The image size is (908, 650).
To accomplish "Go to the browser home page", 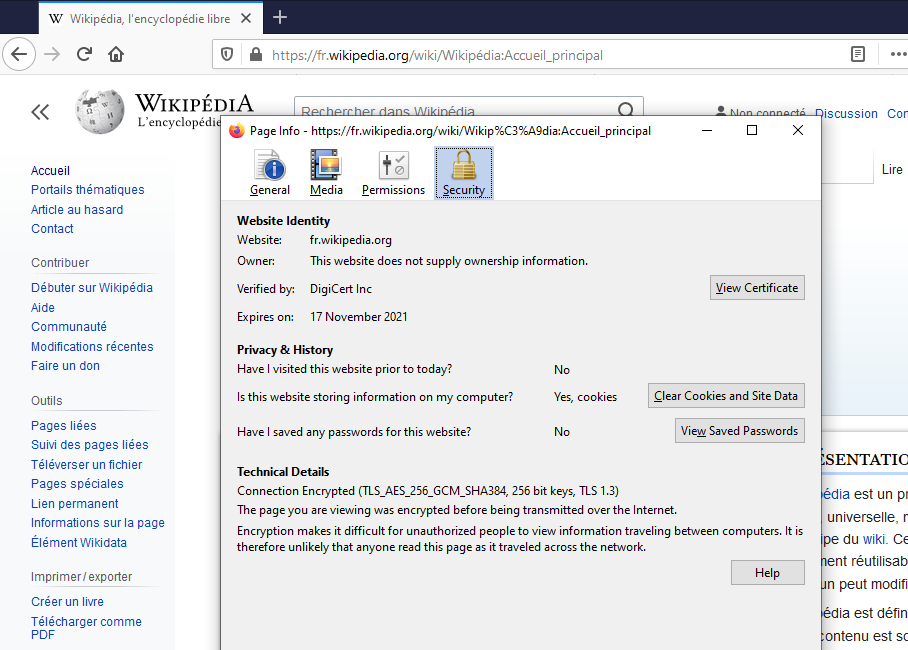I will [x=115, y=54].
